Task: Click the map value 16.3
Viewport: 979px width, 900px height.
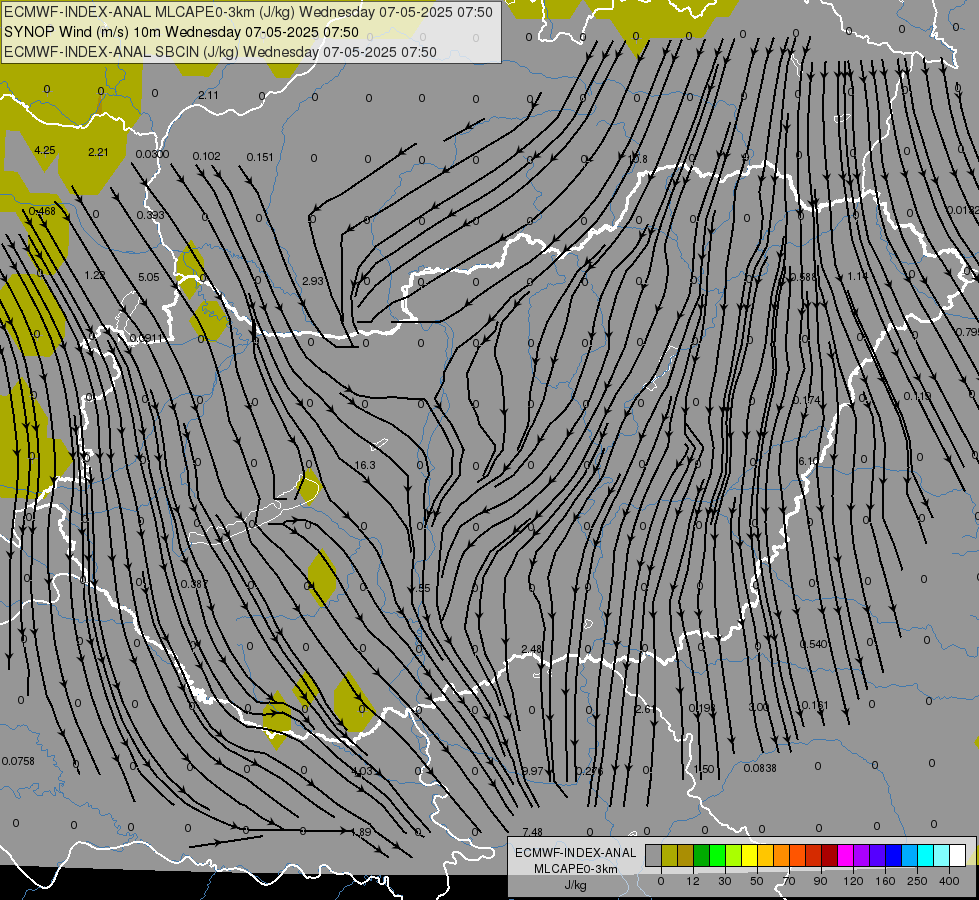Action: point(365,465)
